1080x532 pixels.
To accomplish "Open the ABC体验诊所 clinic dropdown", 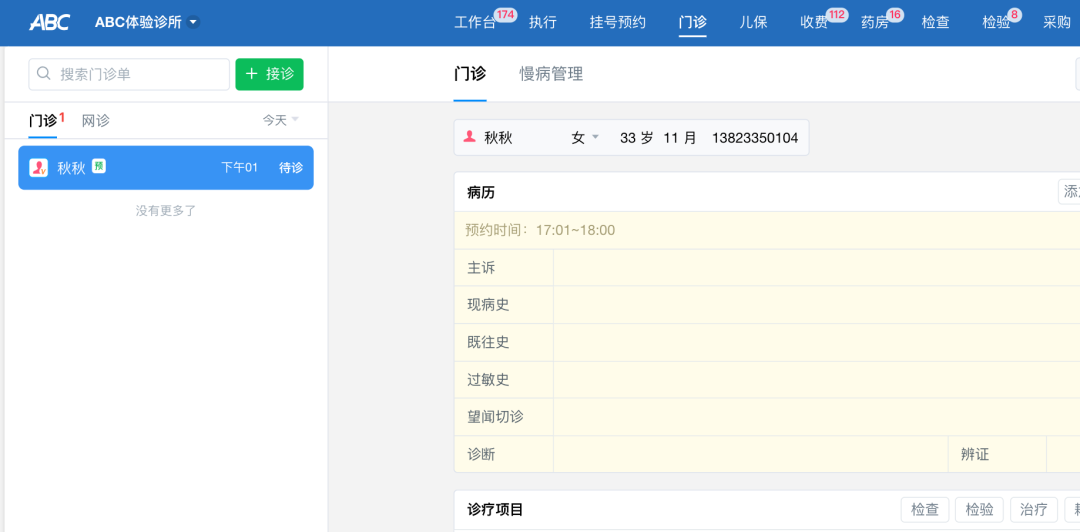I will (x=147, y=22).
